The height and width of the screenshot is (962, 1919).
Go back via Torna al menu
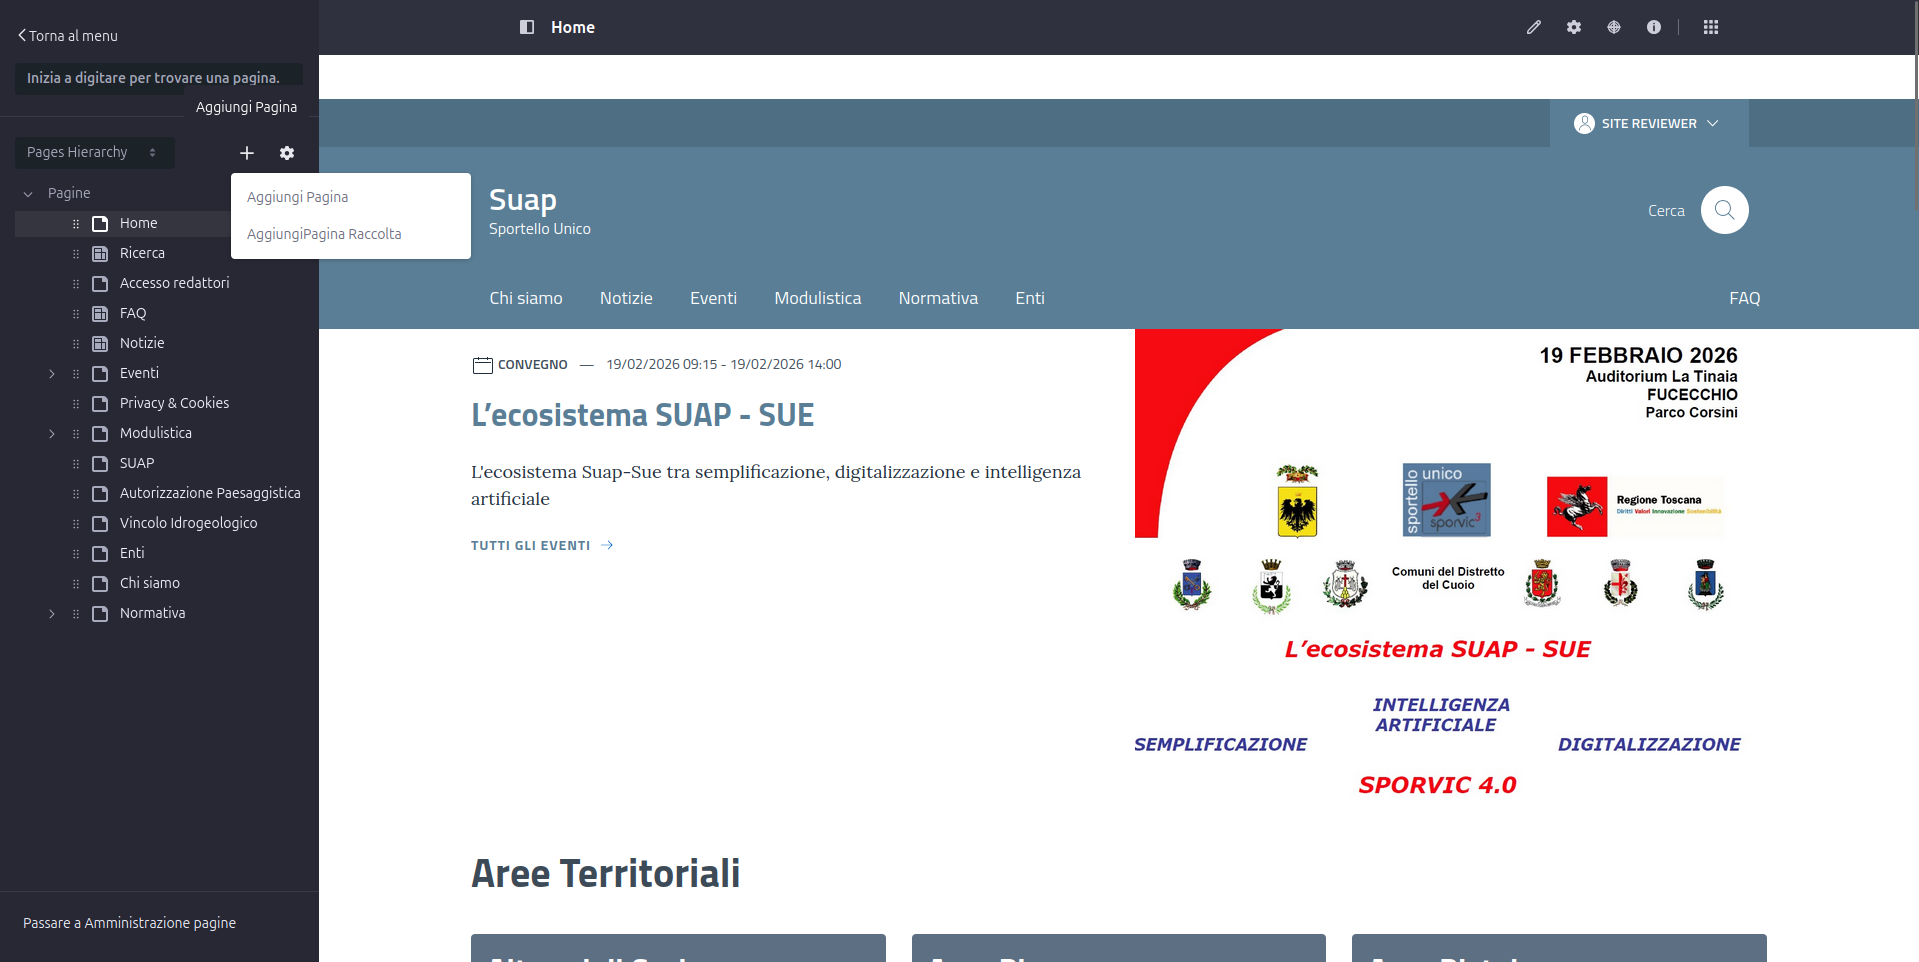[x=68, y=36]
